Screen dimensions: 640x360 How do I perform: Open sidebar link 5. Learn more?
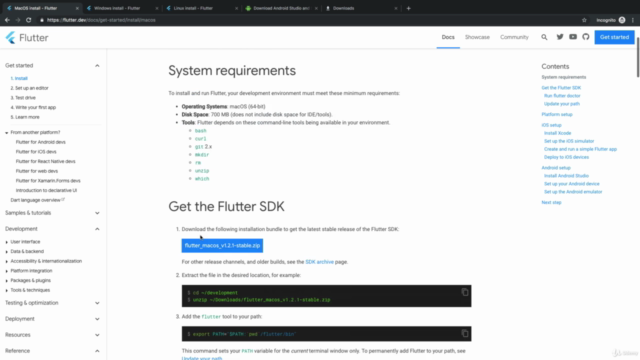tap(25, 117)
